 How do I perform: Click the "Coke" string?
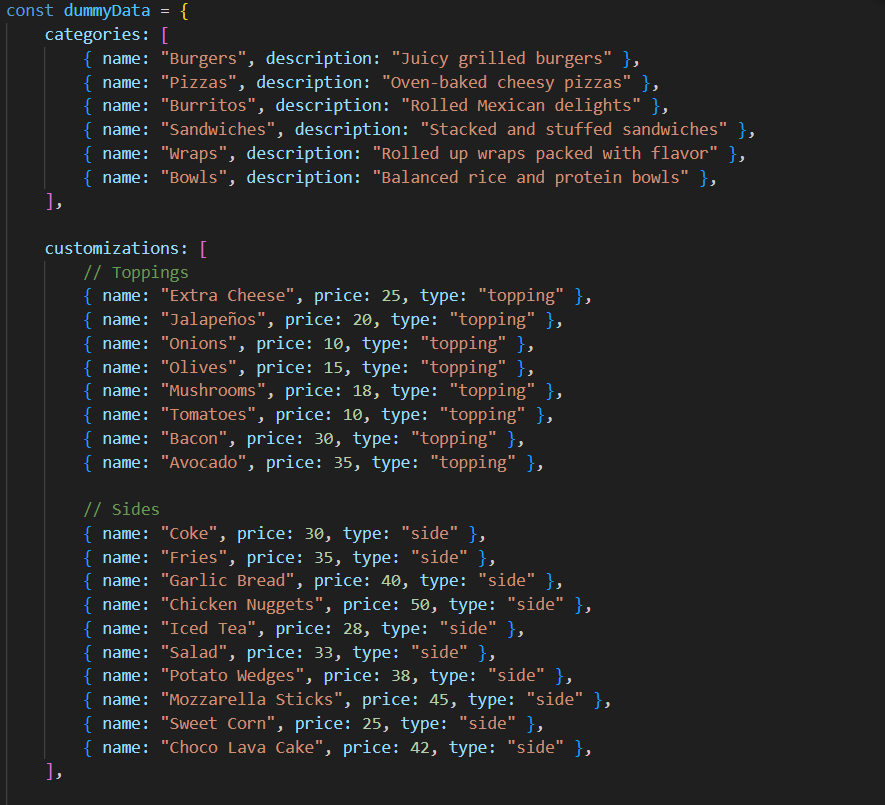(189, 534)
